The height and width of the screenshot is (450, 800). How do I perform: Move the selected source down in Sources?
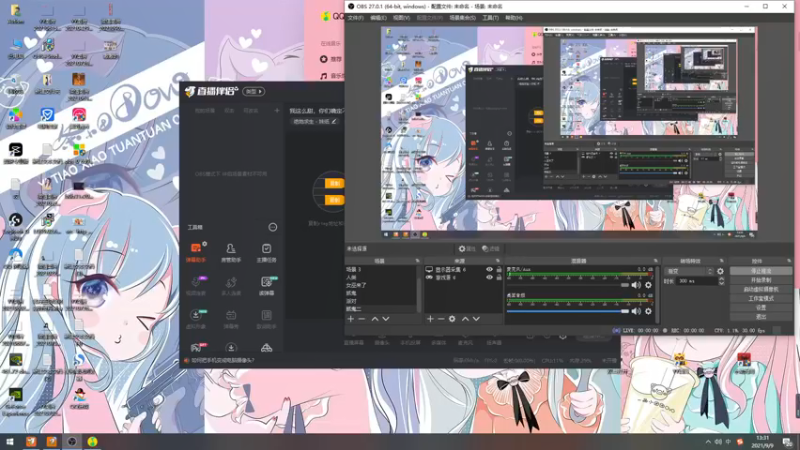tap(476, 319)
